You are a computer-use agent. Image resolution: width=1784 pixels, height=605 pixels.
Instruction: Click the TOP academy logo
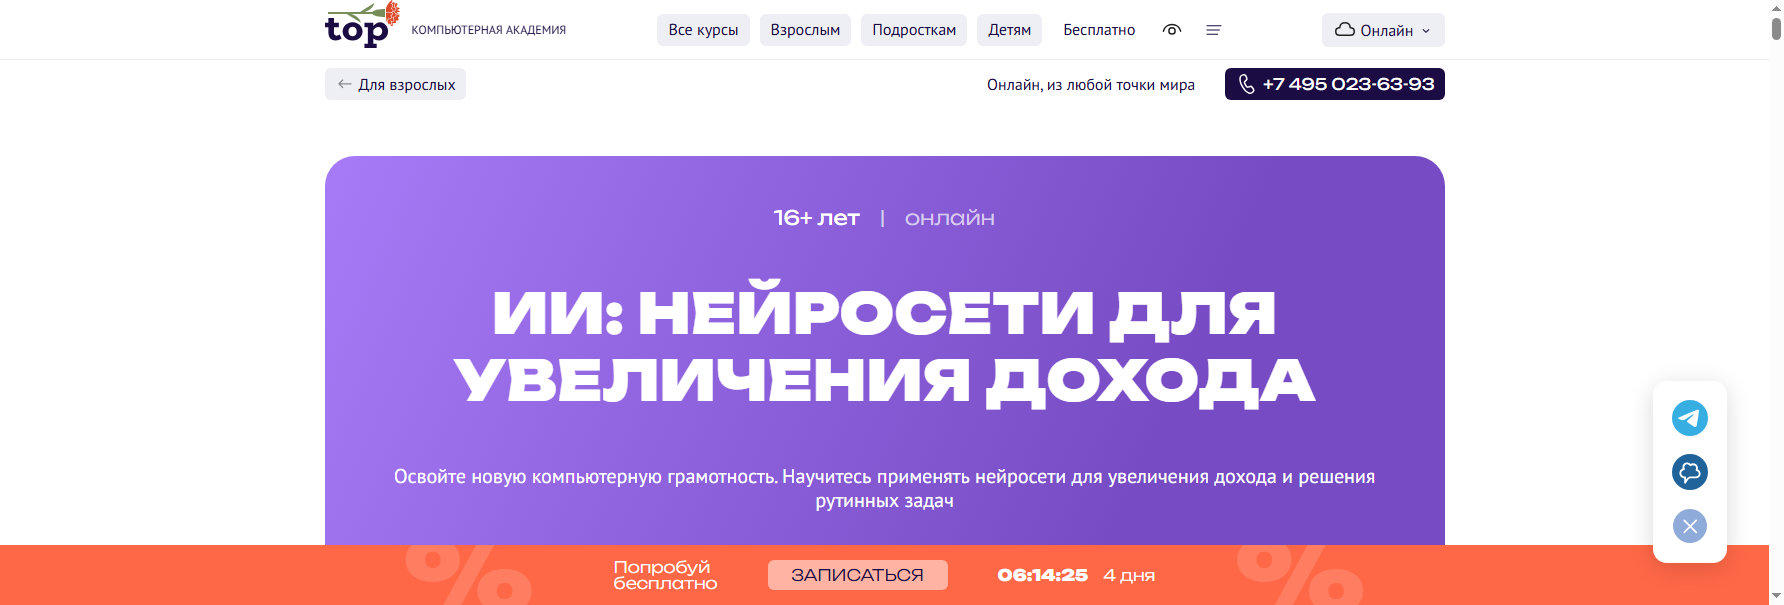(362, 25)
